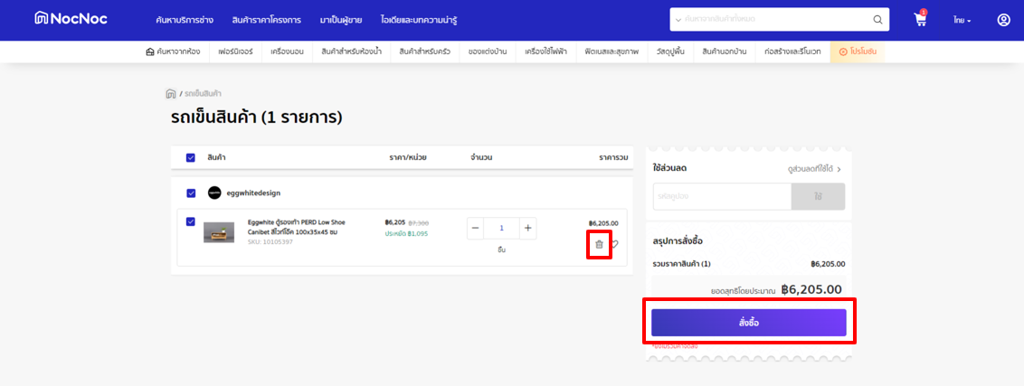
Task: Open ไอเดียและบทความน่ารู้ menu
Action: pos(419,20)
